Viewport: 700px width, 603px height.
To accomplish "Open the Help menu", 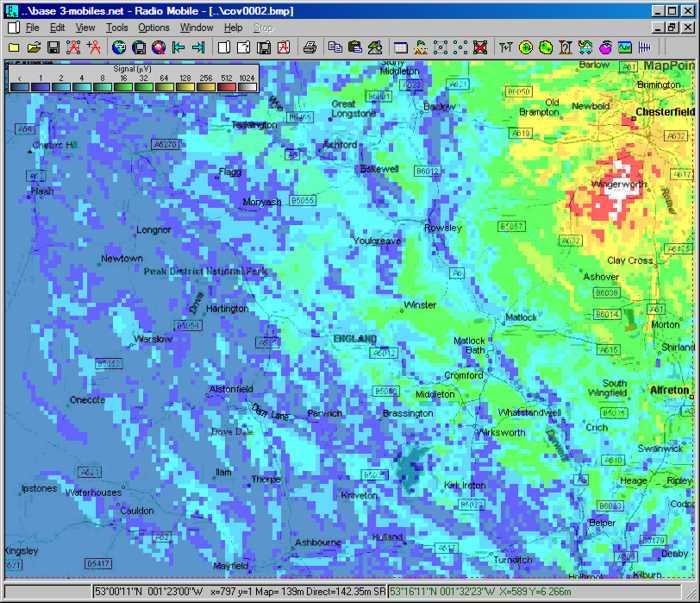I will point(233,28).
